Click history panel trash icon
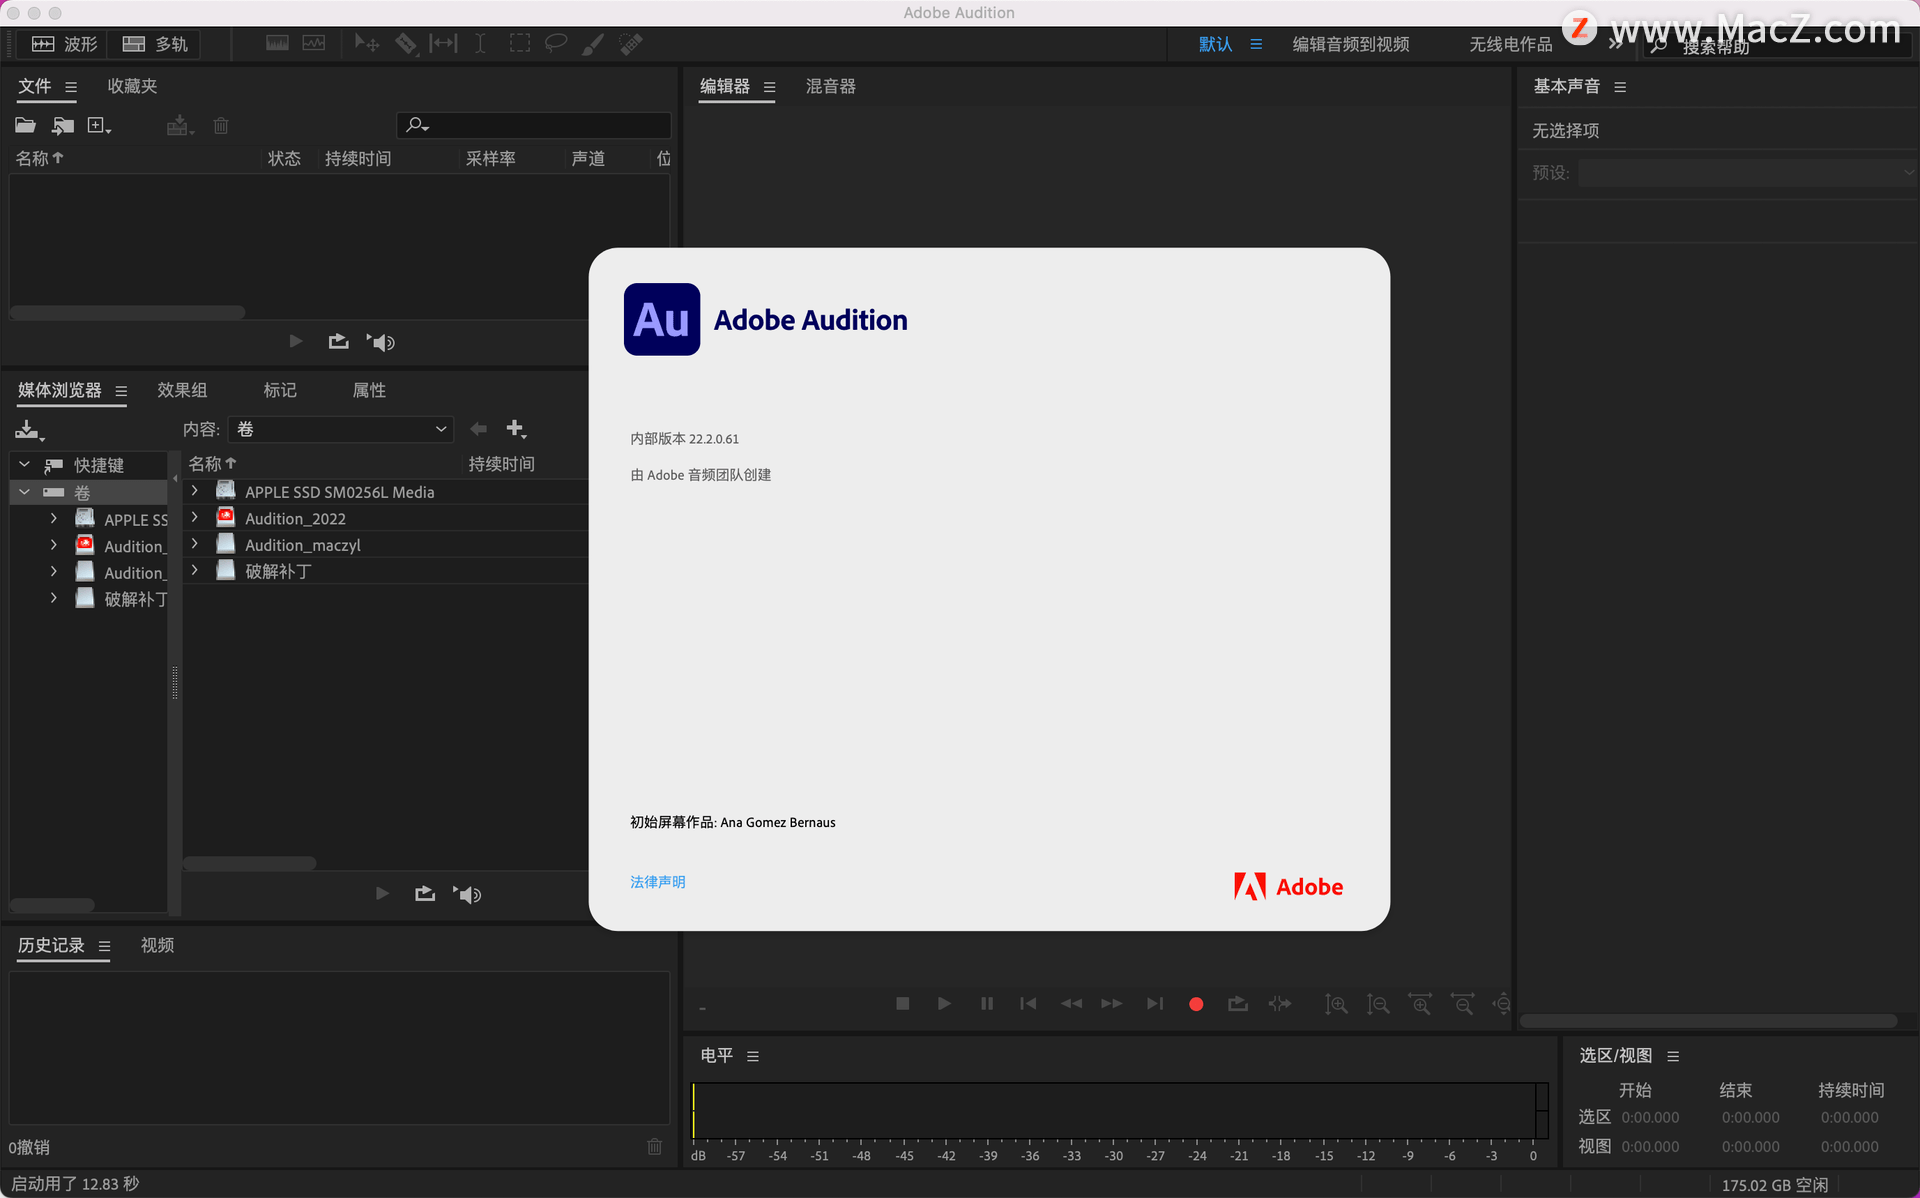Viewport: 1920px width, 1198px height. pos(654,1146)
